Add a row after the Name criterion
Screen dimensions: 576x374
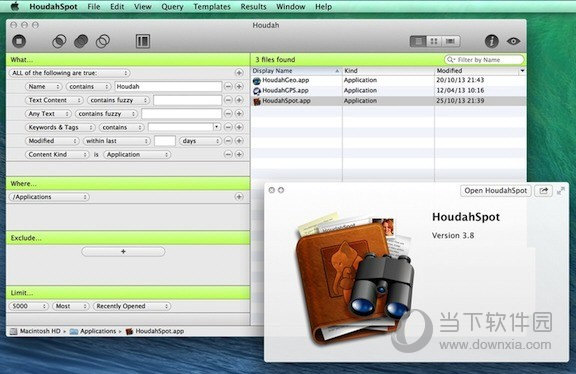tap(239, 86)
